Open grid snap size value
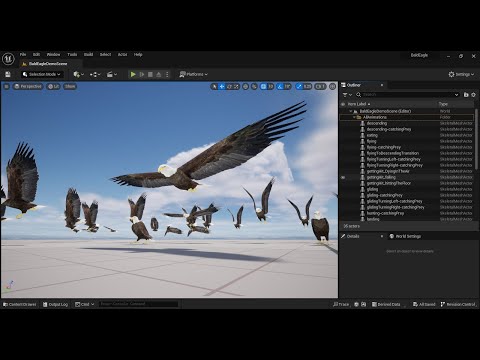This screenshot has height=360, width=480. tap(271, 86)
